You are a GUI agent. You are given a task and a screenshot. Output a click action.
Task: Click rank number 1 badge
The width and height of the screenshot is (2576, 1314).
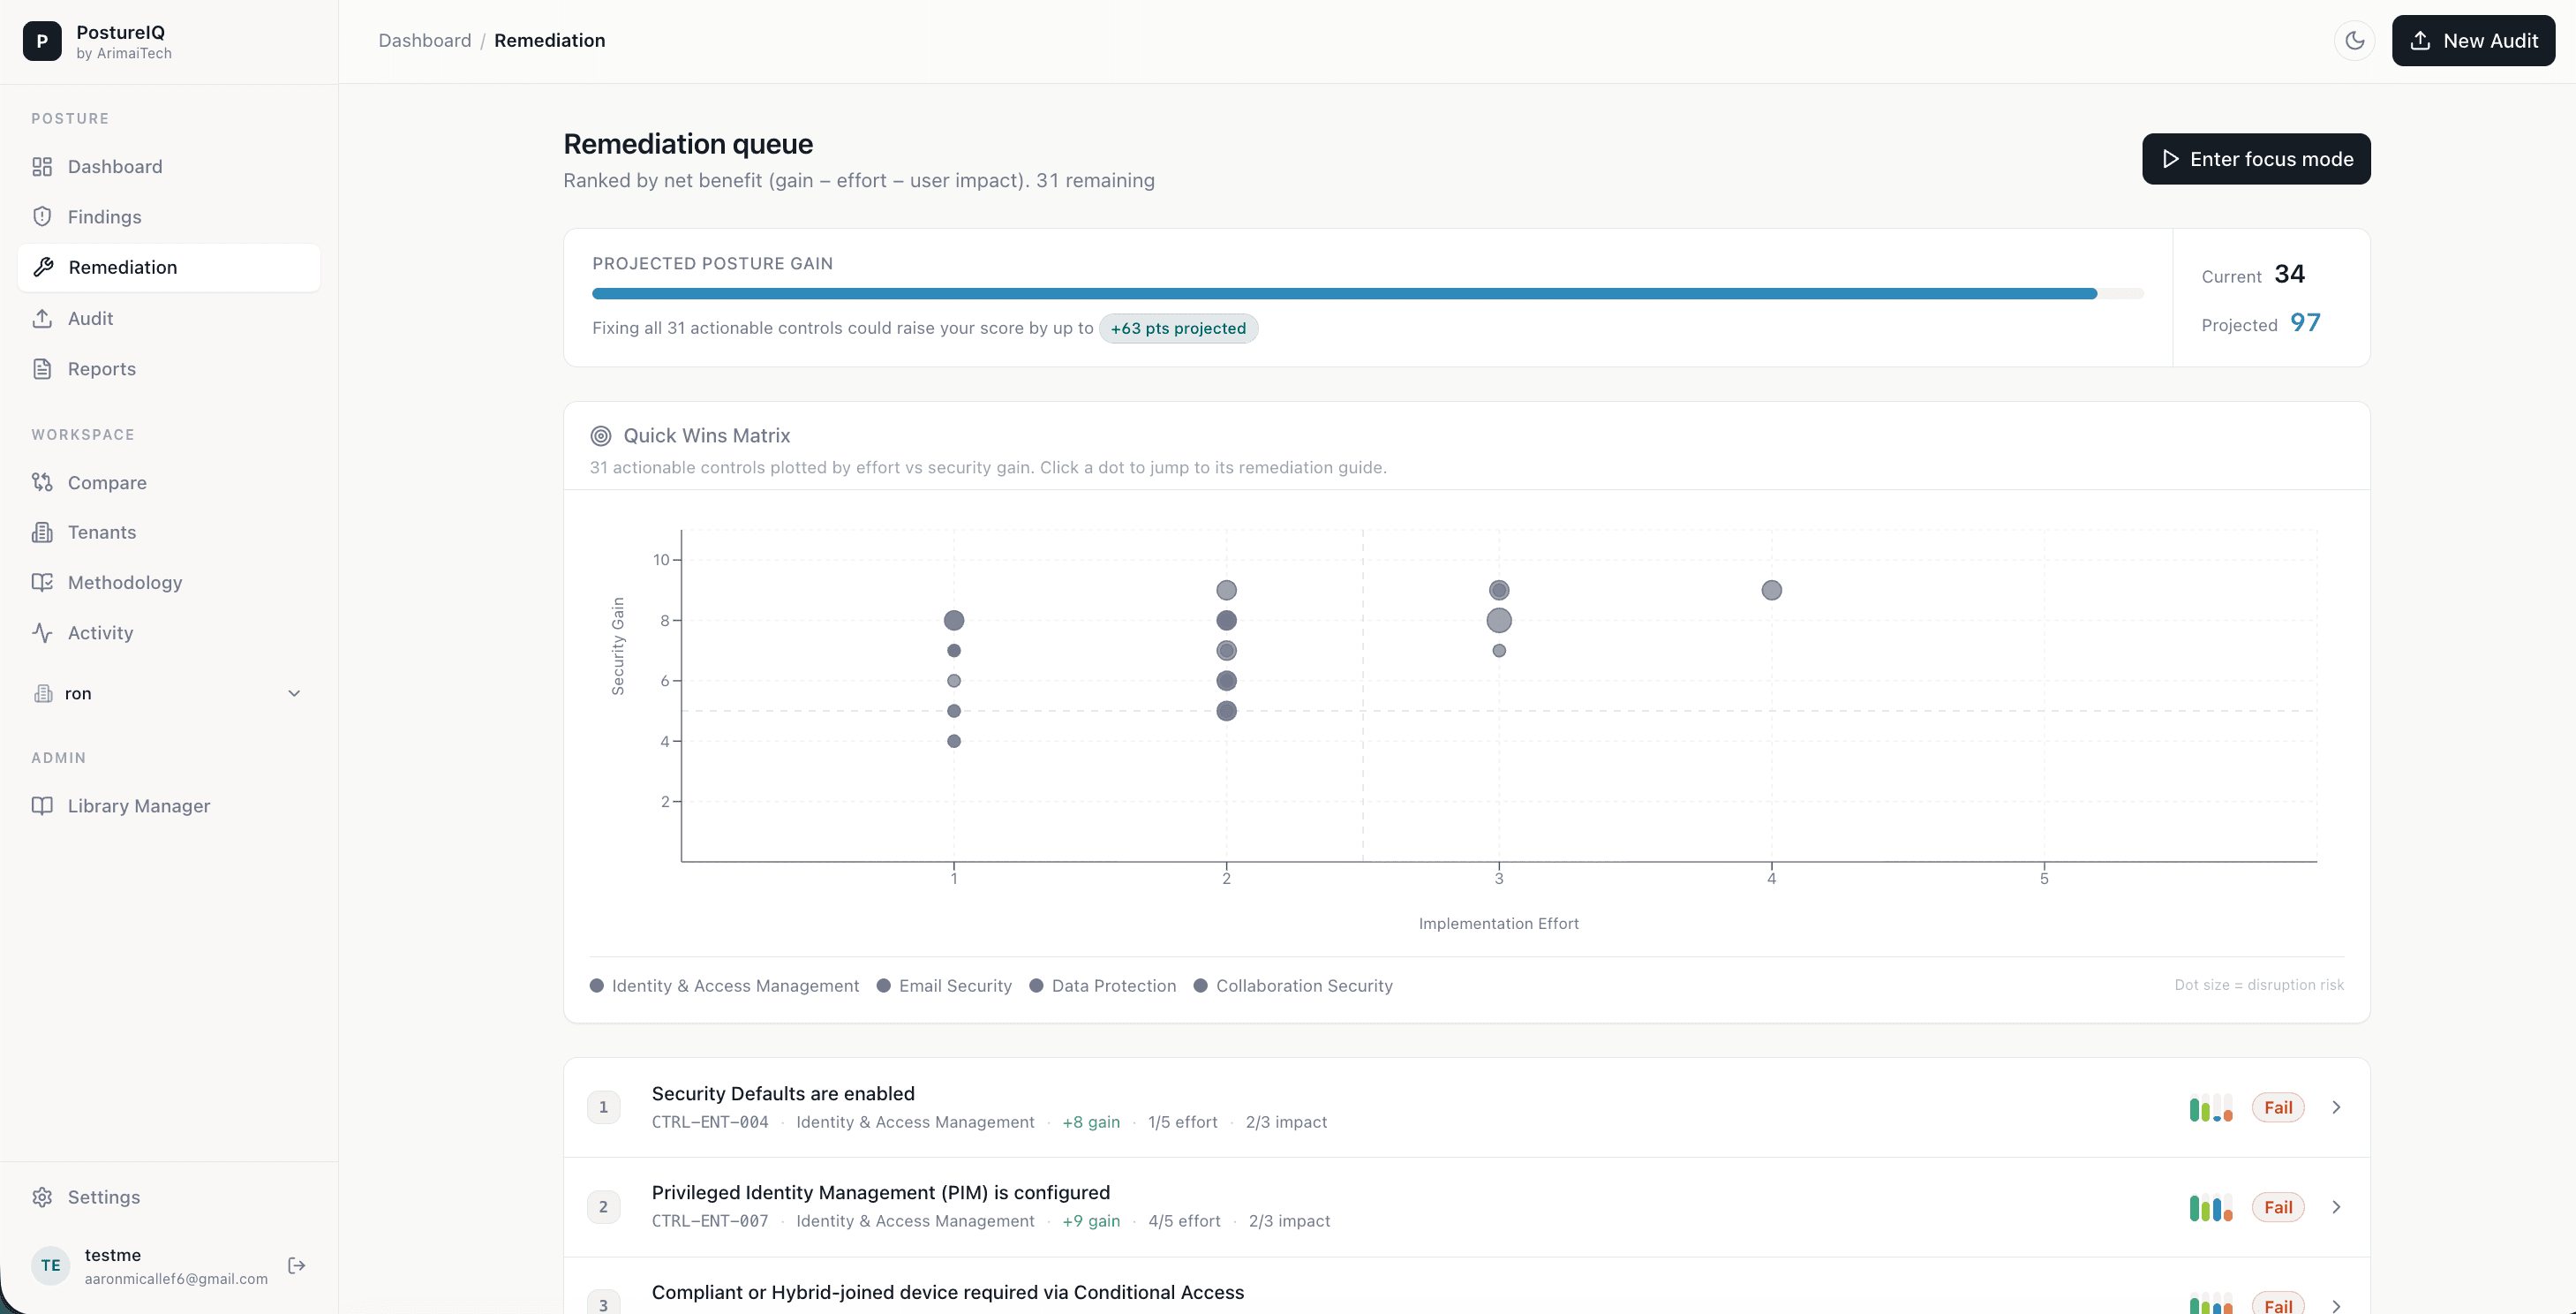pyautogui.click(x=603, y=1107)
